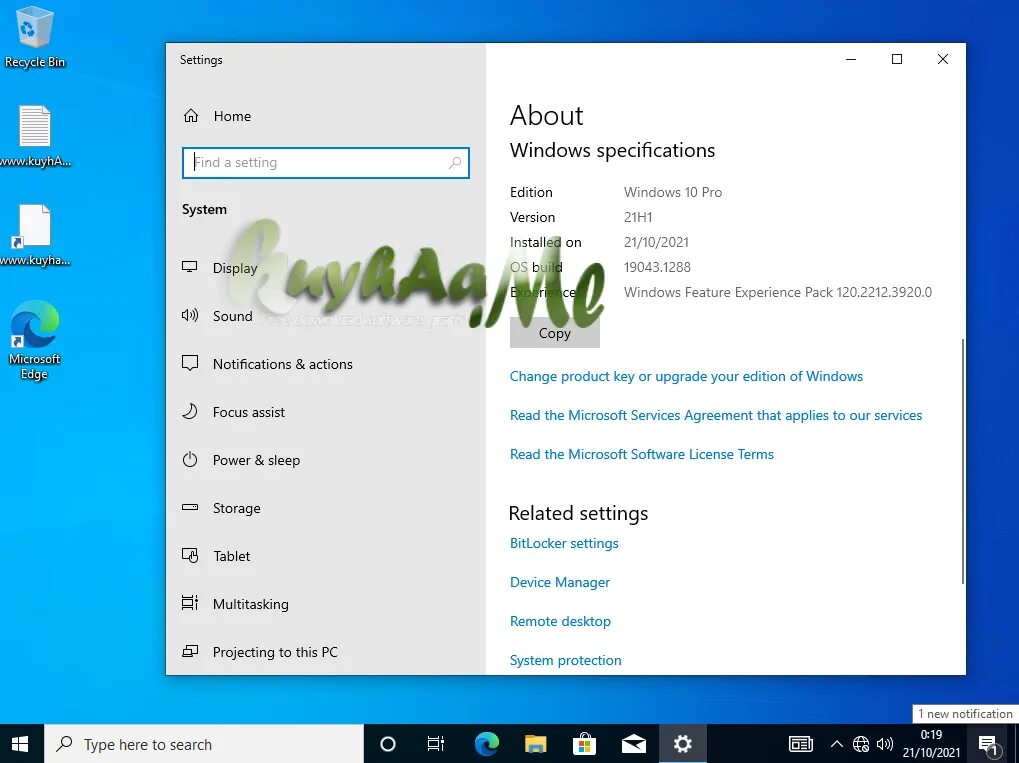
Task: Click the Notifications & actions icon
Action: click(190, 363)
